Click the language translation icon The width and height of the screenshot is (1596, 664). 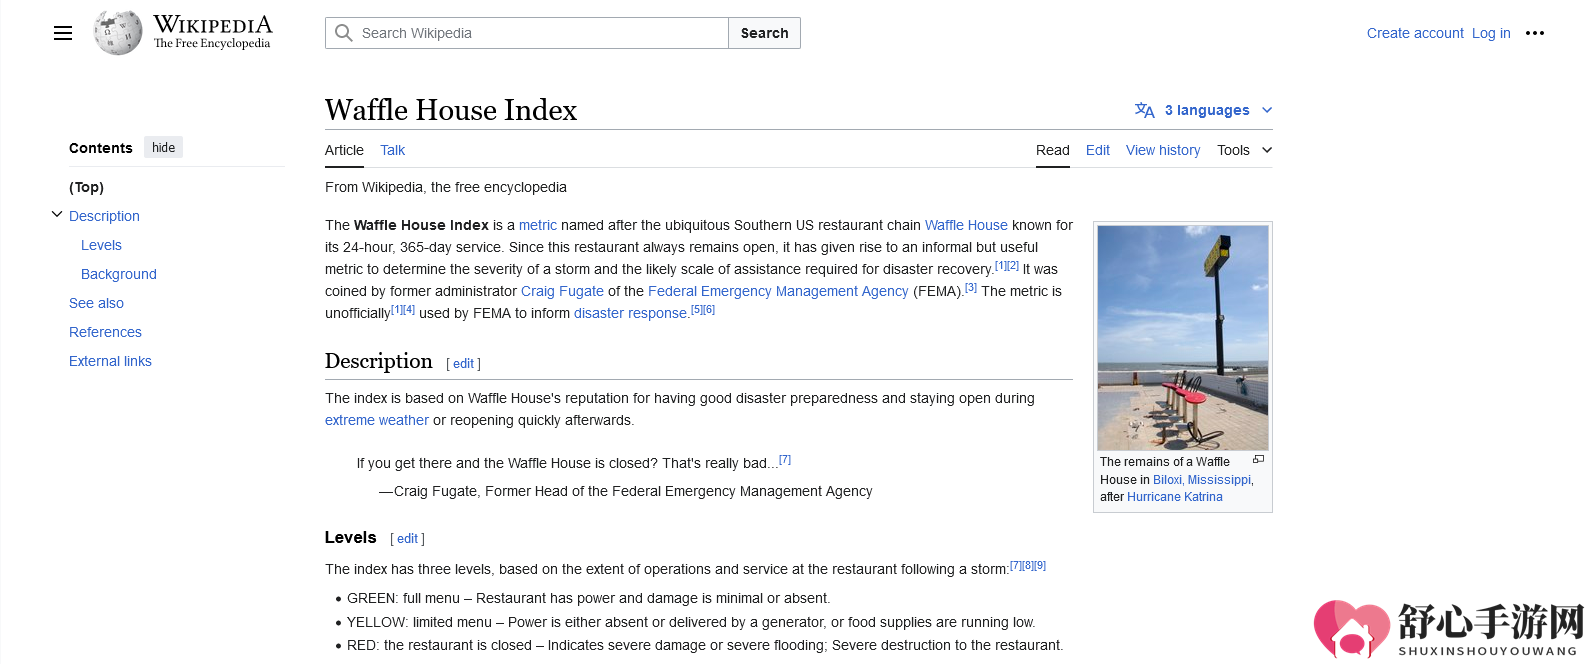point(1145,110)
